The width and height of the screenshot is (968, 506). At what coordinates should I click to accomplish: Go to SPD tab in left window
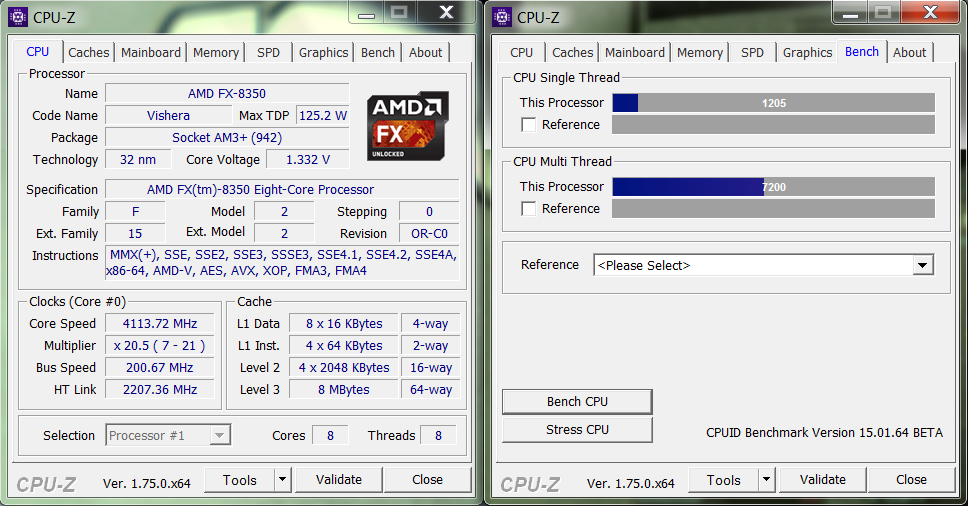(x=268, y=52)
